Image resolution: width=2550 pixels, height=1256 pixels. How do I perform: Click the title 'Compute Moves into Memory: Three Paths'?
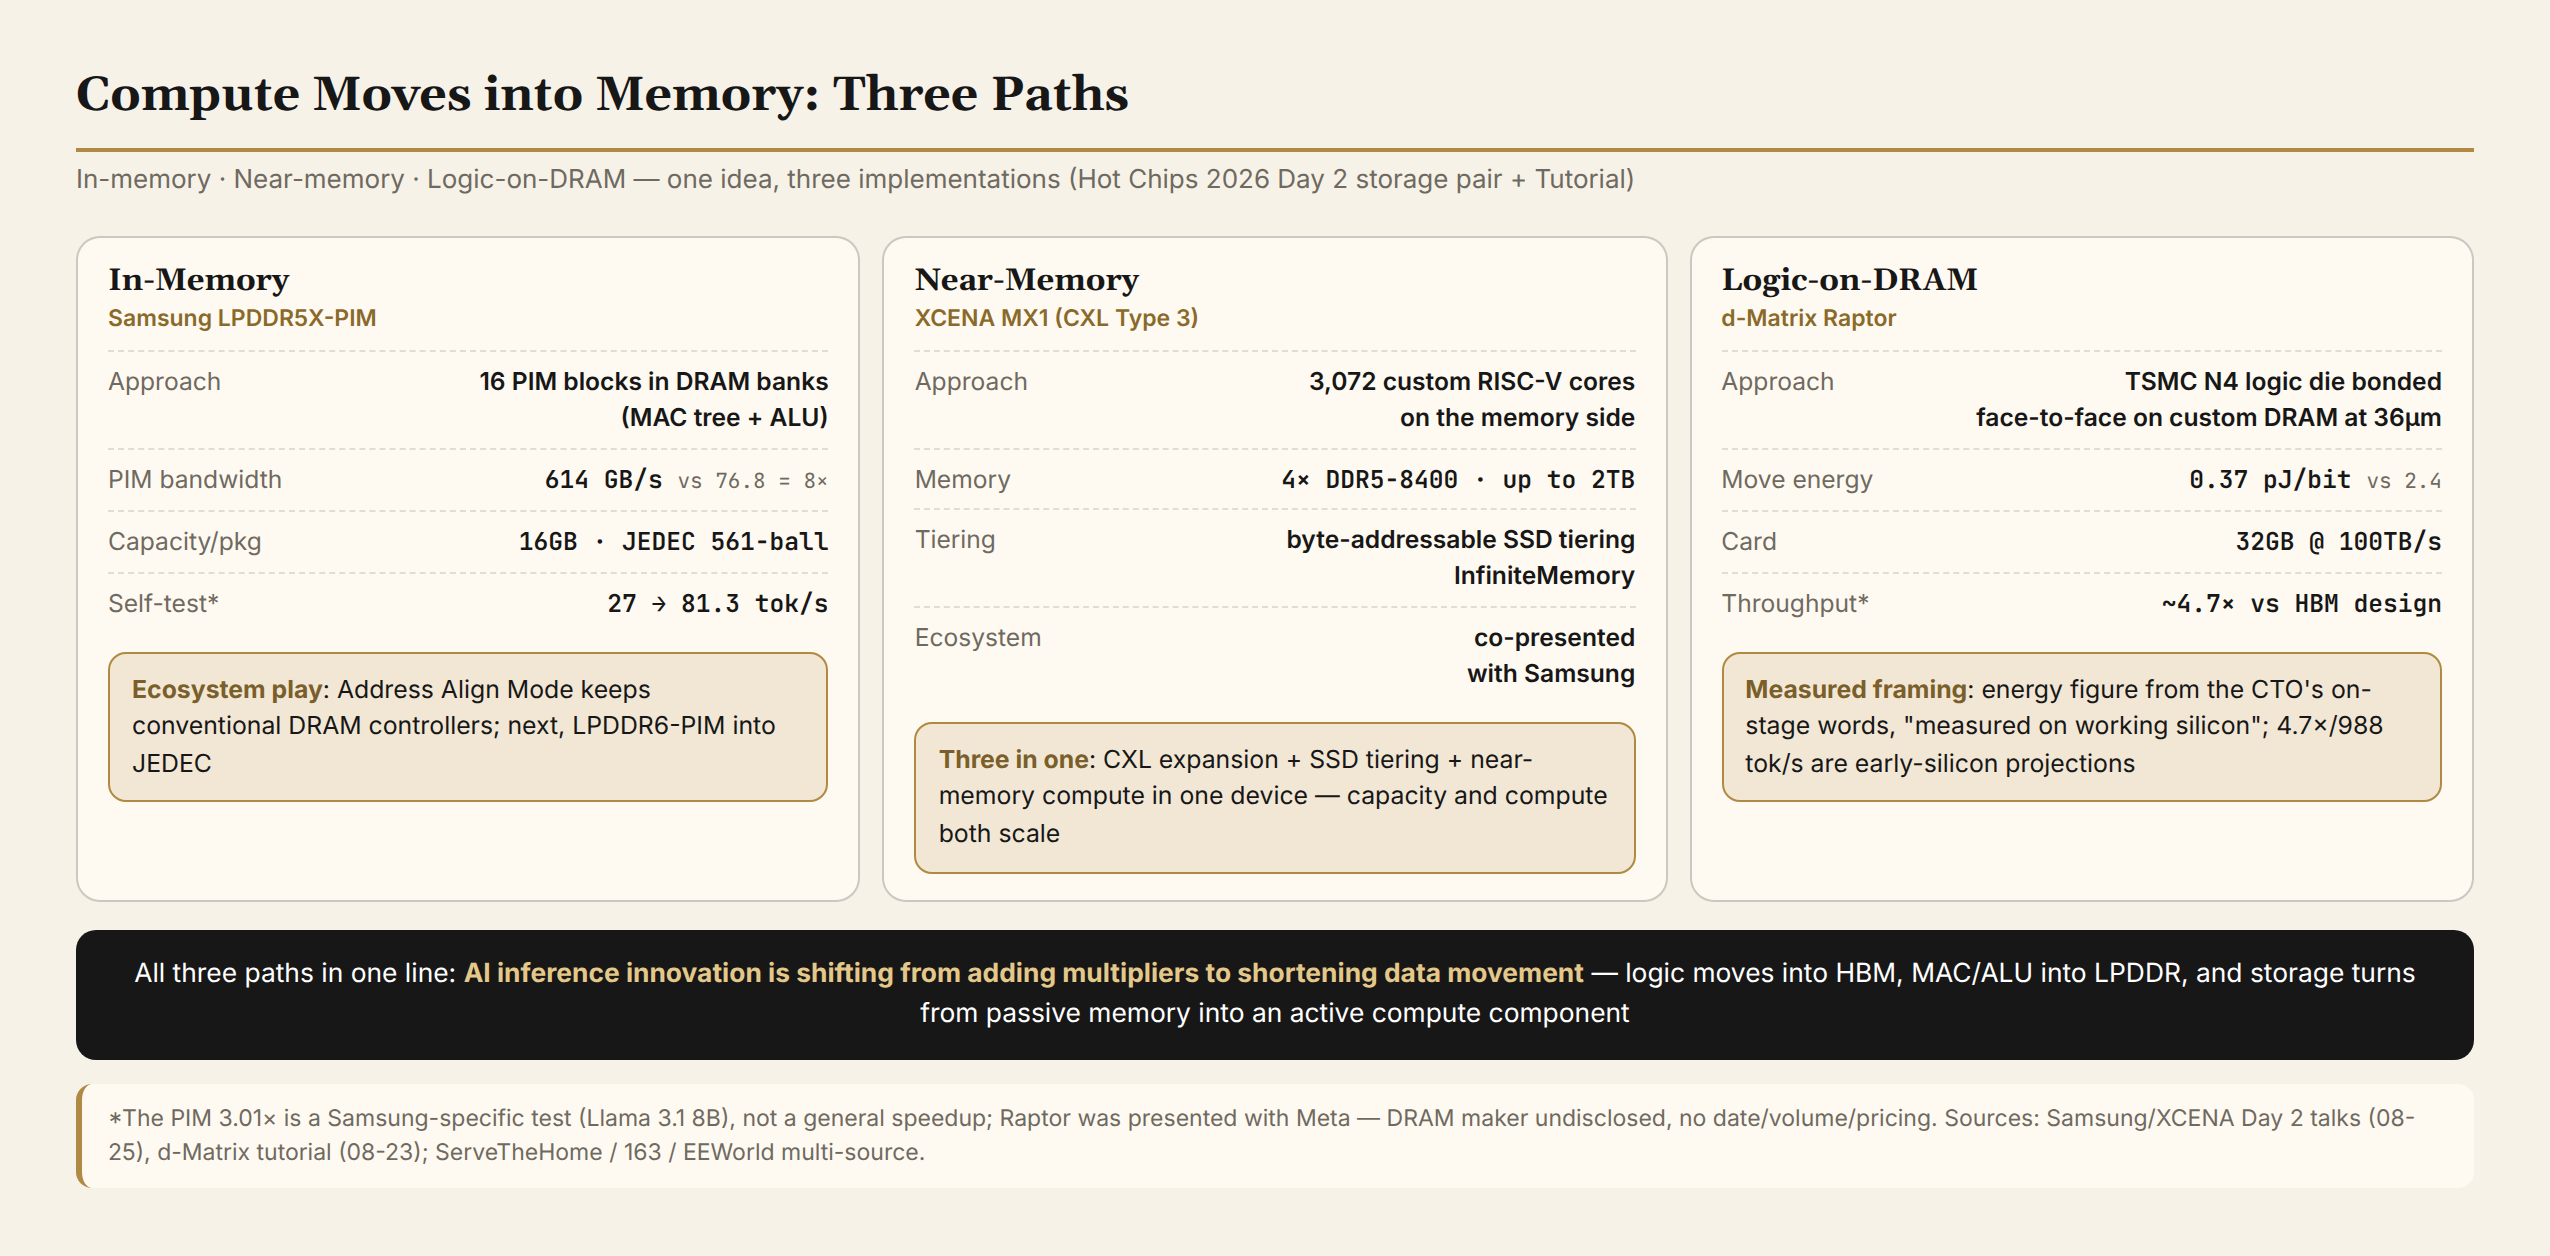pyautogui.click(x=602, y=94)
